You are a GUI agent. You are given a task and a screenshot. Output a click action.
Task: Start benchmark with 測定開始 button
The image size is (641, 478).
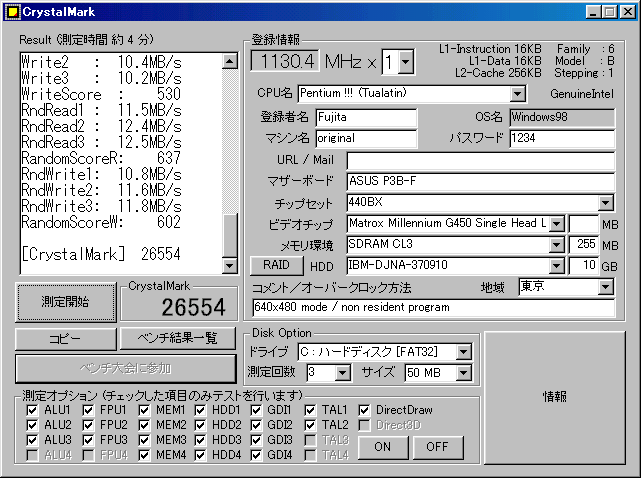(x=66, y=302)
